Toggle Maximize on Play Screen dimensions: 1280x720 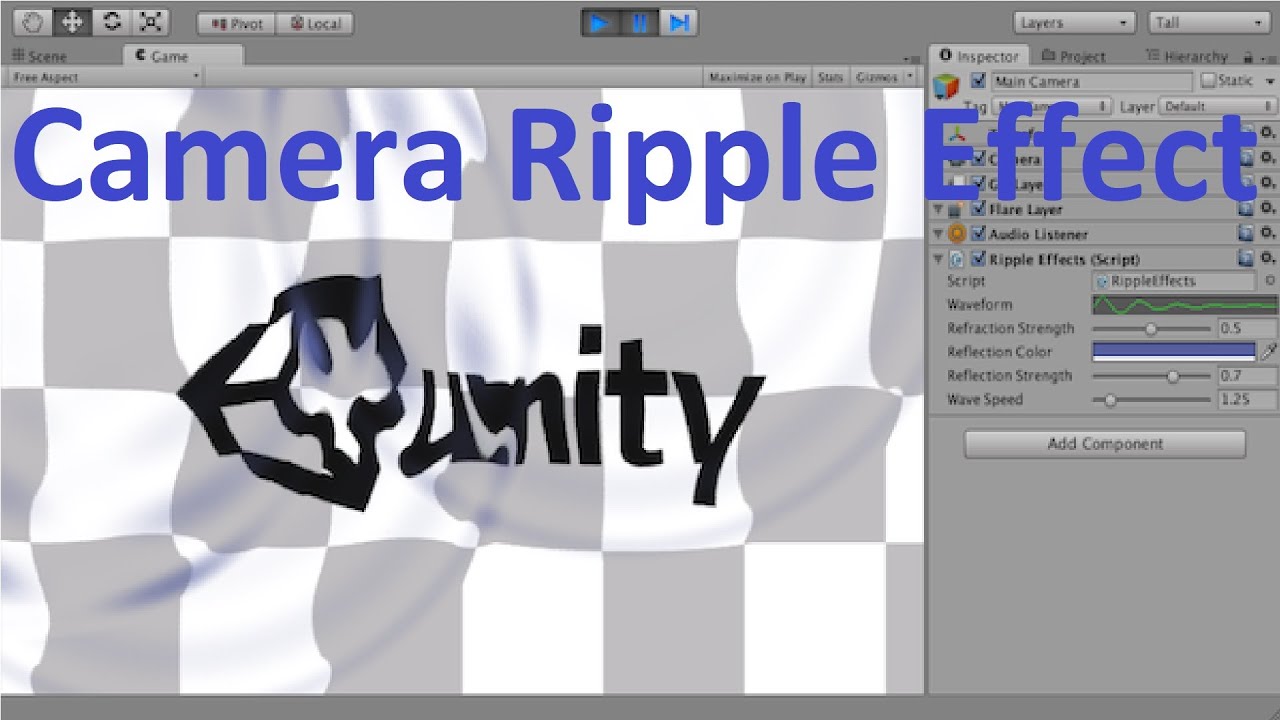pyautogui.click(x=757, y=77)
